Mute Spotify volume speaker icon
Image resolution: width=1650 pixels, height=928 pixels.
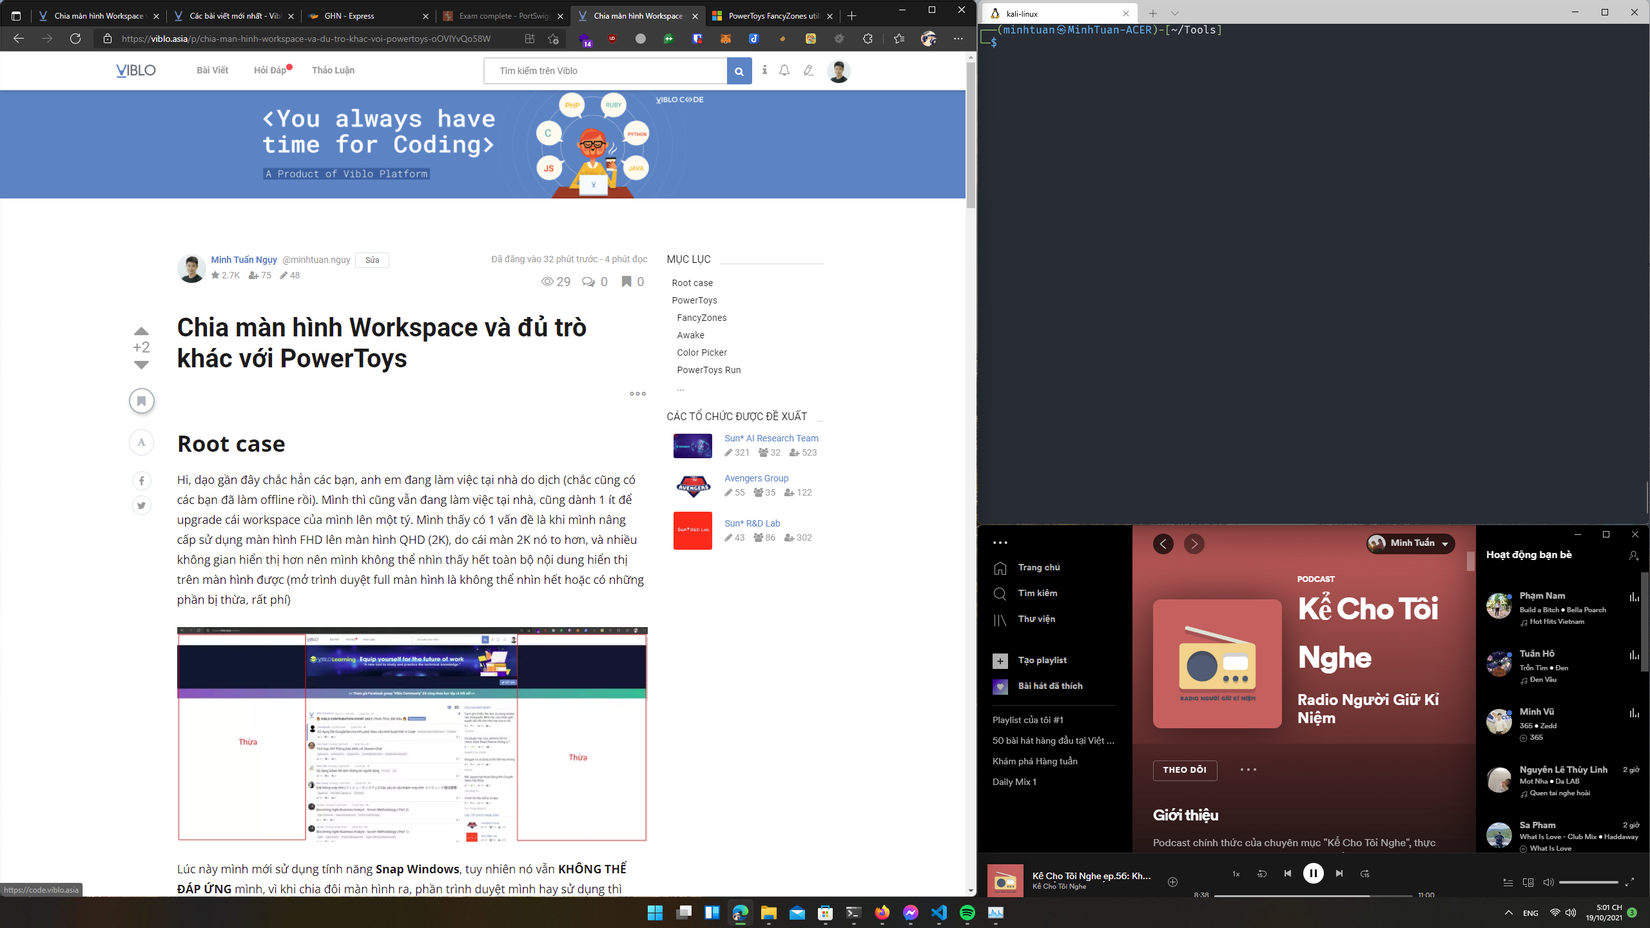pos(1548,882)
